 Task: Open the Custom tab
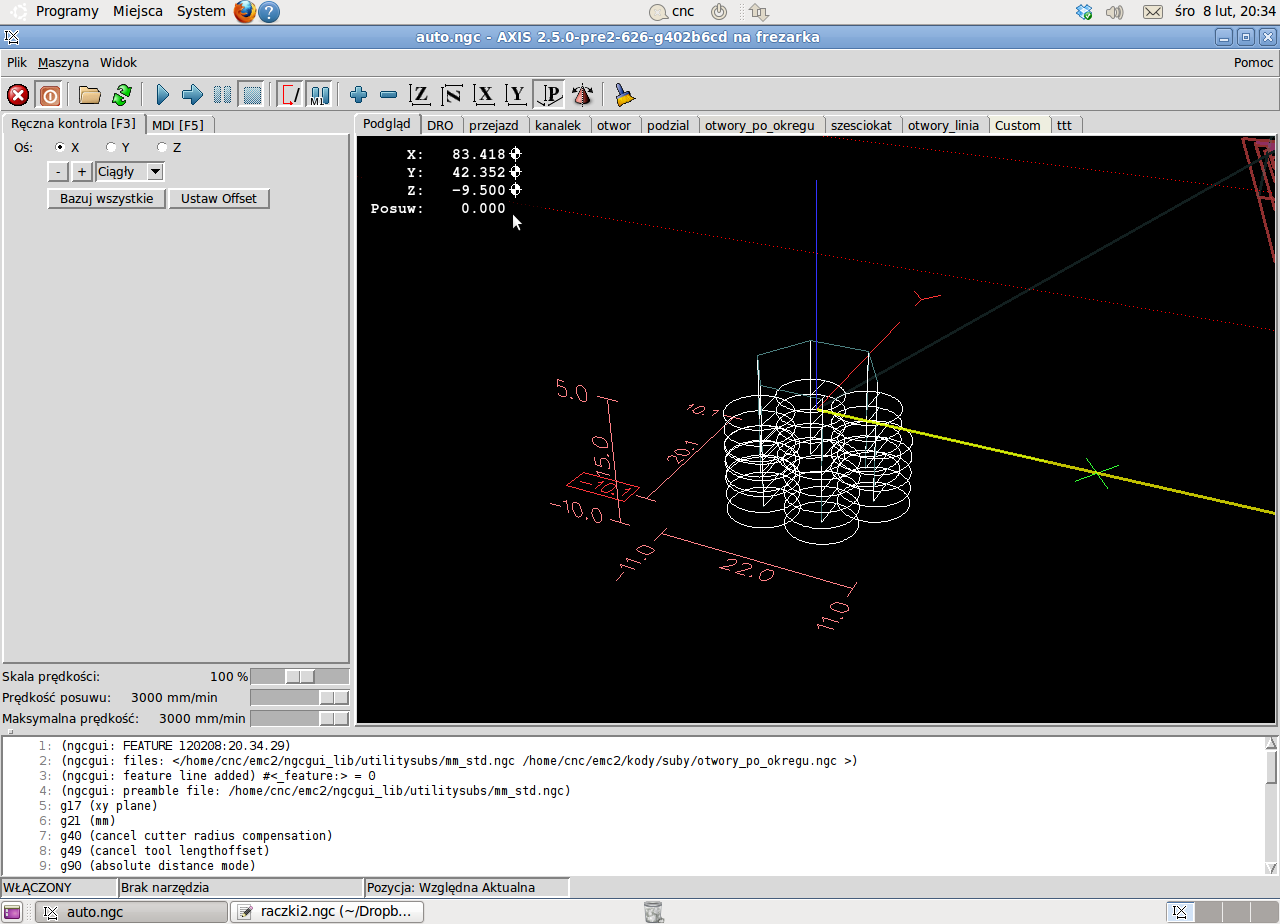click(x=1018, y=125)
